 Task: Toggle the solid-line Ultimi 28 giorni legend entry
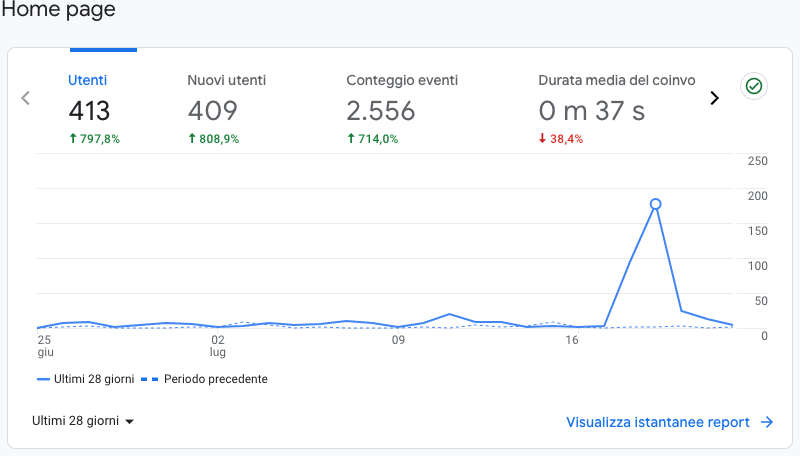(85, 379)
